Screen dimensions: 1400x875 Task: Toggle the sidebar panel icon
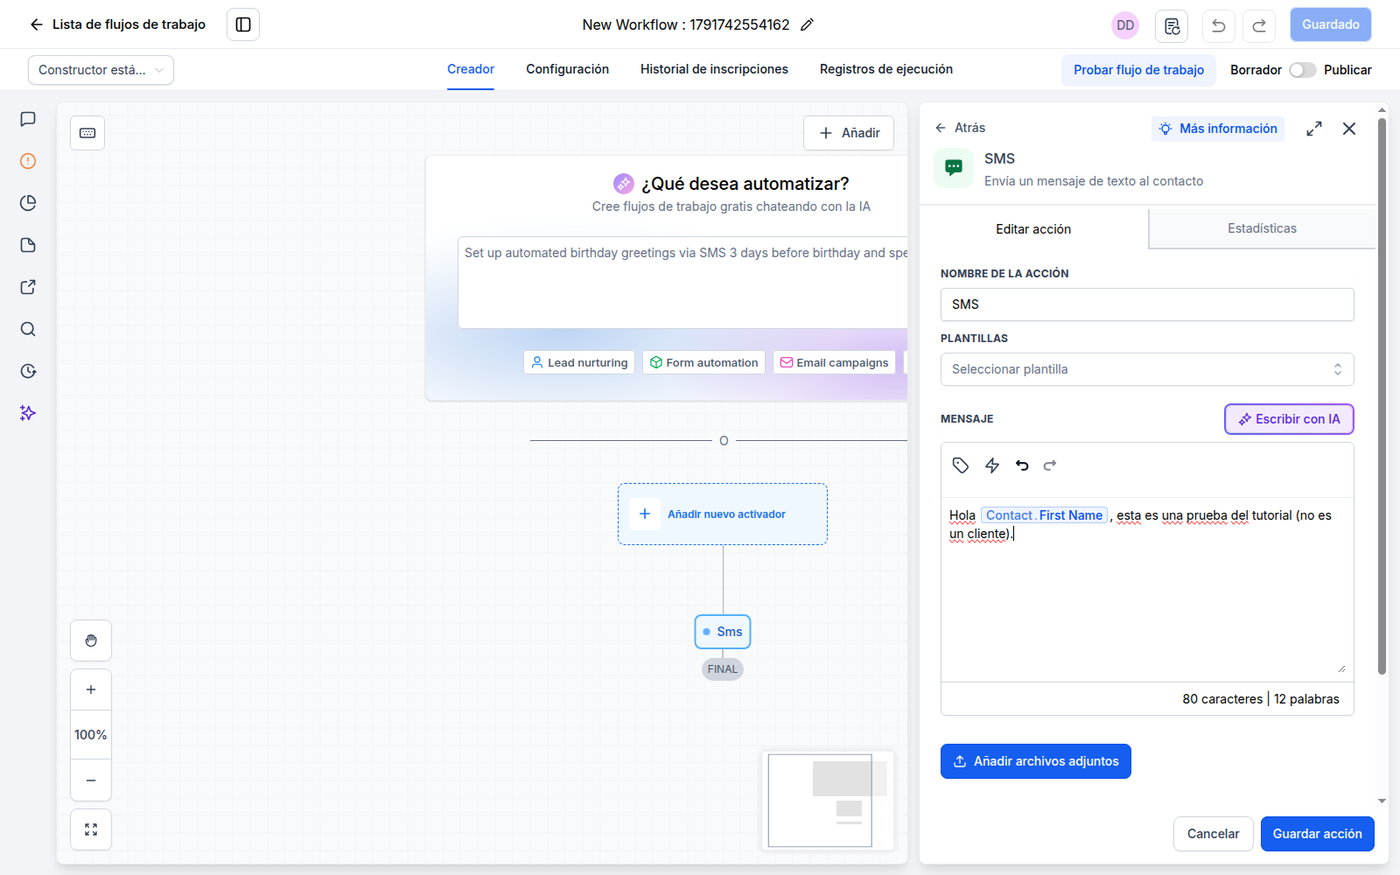pyautogui.click(x=243, y=25)
